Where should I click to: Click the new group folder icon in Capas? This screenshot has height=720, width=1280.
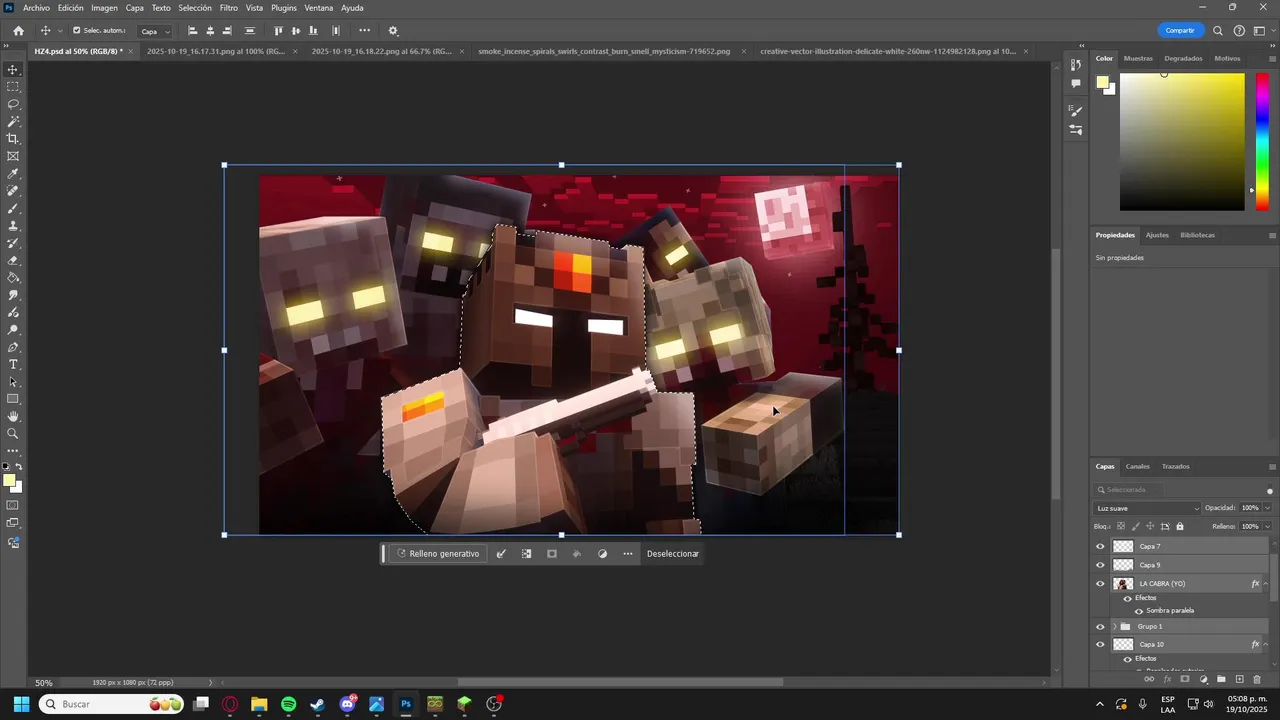[x=1221, y=679]
